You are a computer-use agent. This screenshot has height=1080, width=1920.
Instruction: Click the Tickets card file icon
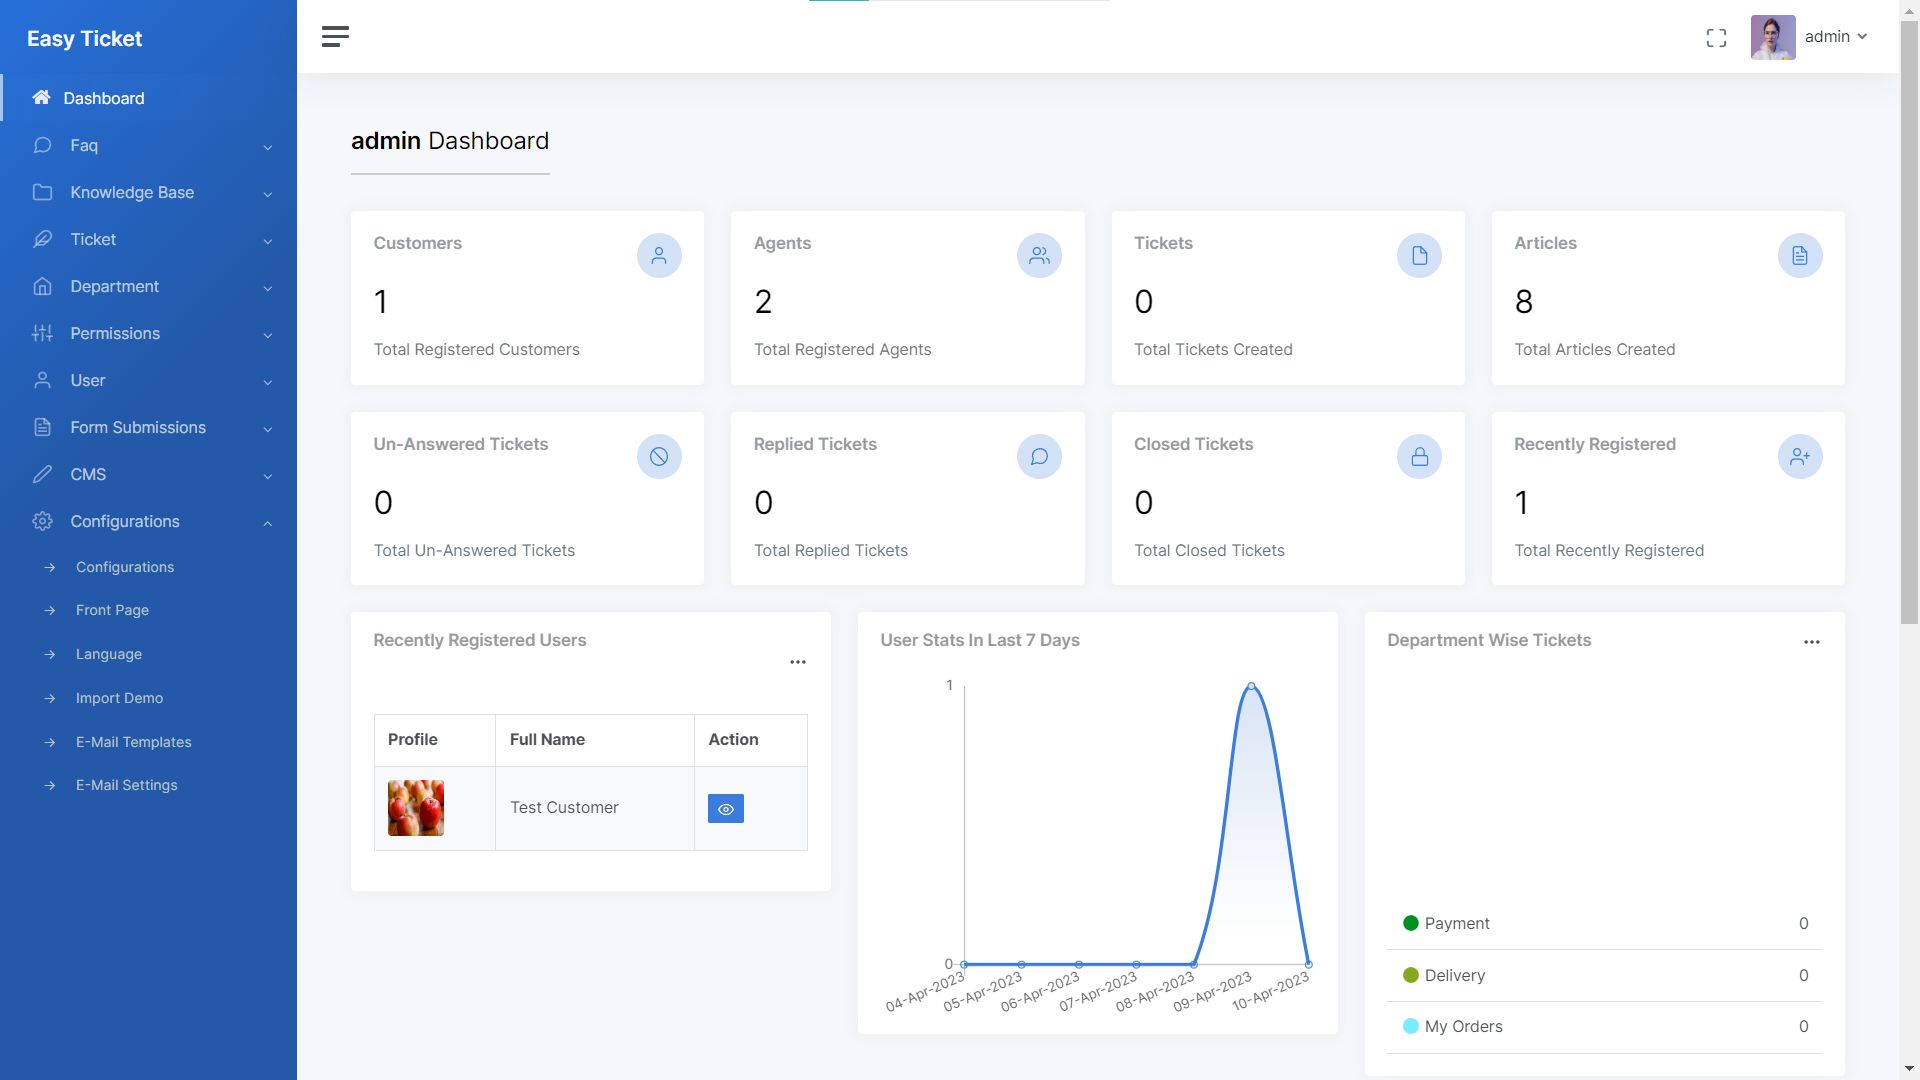1419,256
